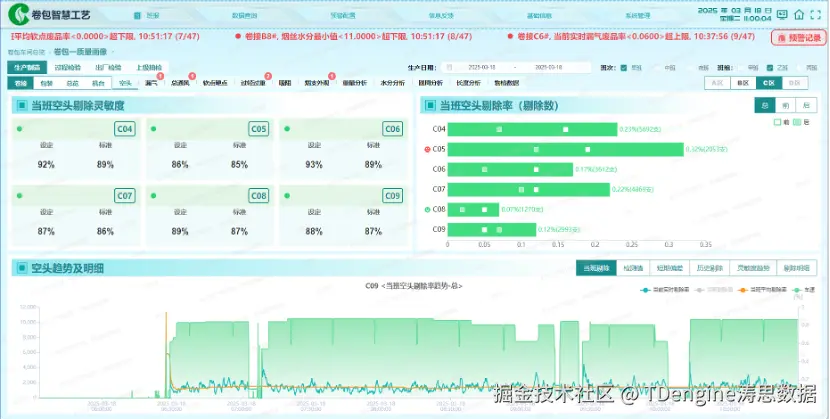Click the C09 machine badge
Viewport: 830px width, 420px height.
(393, 196)
